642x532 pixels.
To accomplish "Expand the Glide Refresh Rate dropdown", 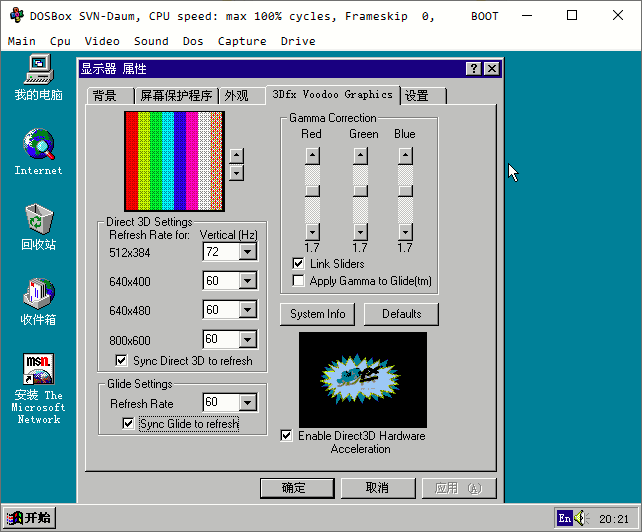I will 248,402.
